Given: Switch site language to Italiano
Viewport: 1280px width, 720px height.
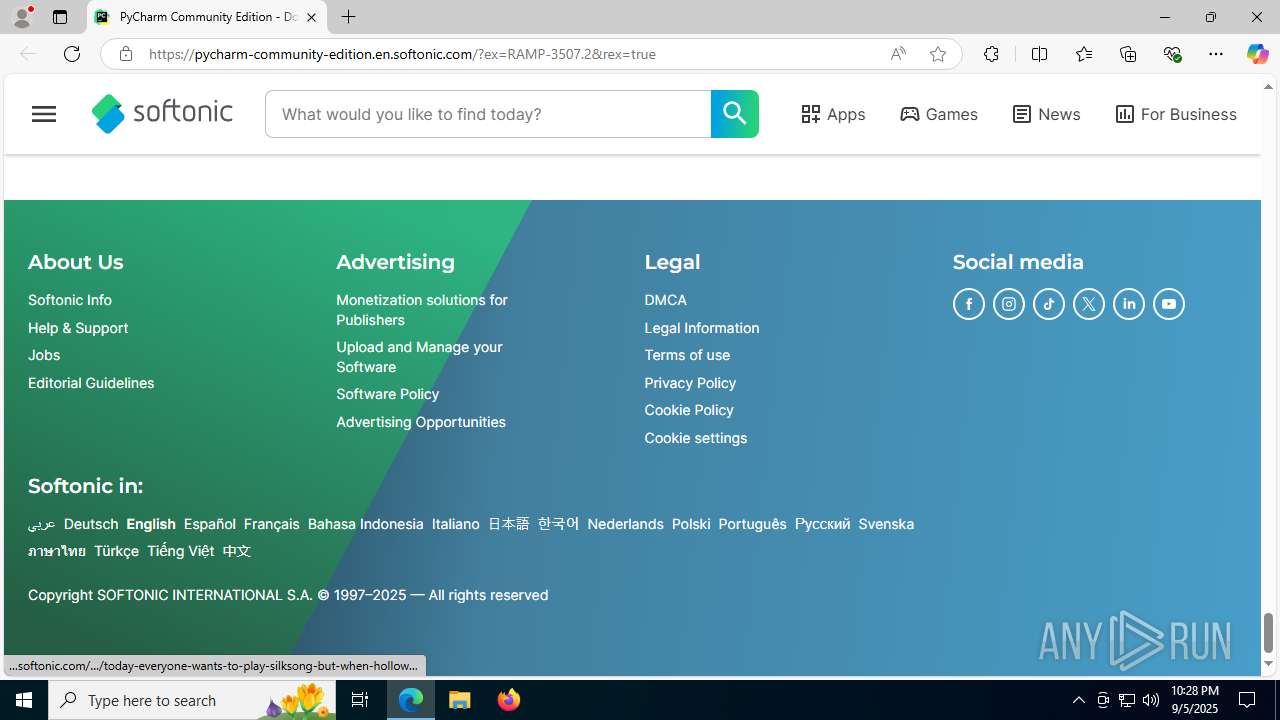Looking at the screenshot, I should coord(456,524).
